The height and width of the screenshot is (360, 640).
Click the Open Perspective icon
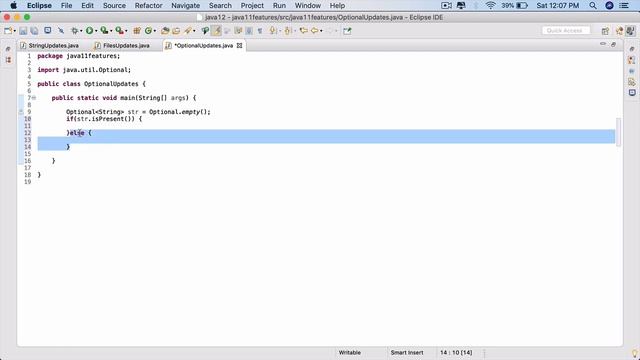point(605,31)
